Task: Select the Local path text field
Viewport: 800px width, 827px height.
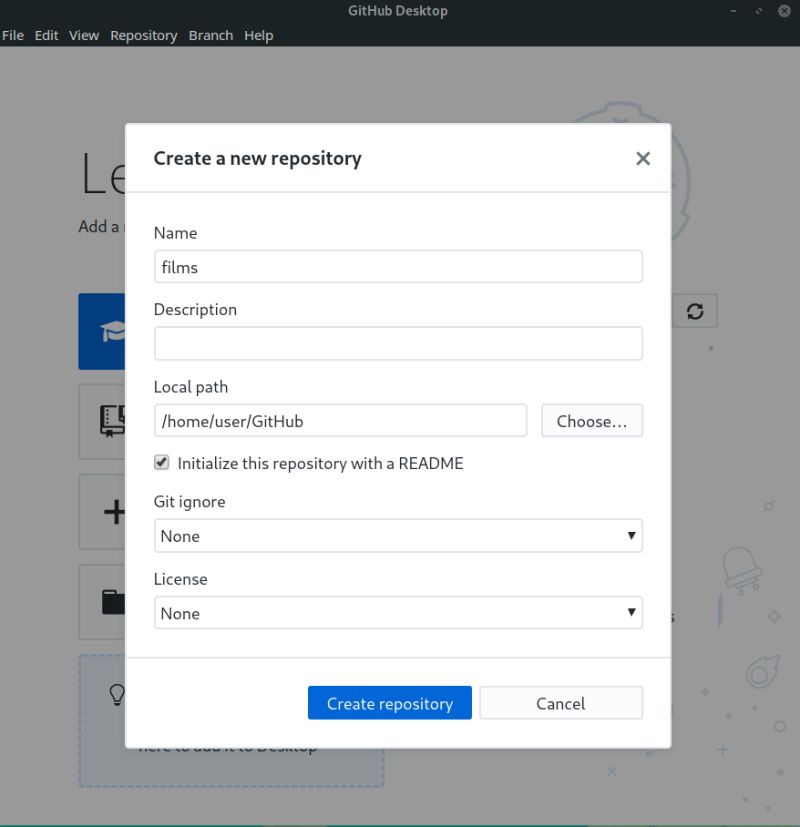Action: 340,420
